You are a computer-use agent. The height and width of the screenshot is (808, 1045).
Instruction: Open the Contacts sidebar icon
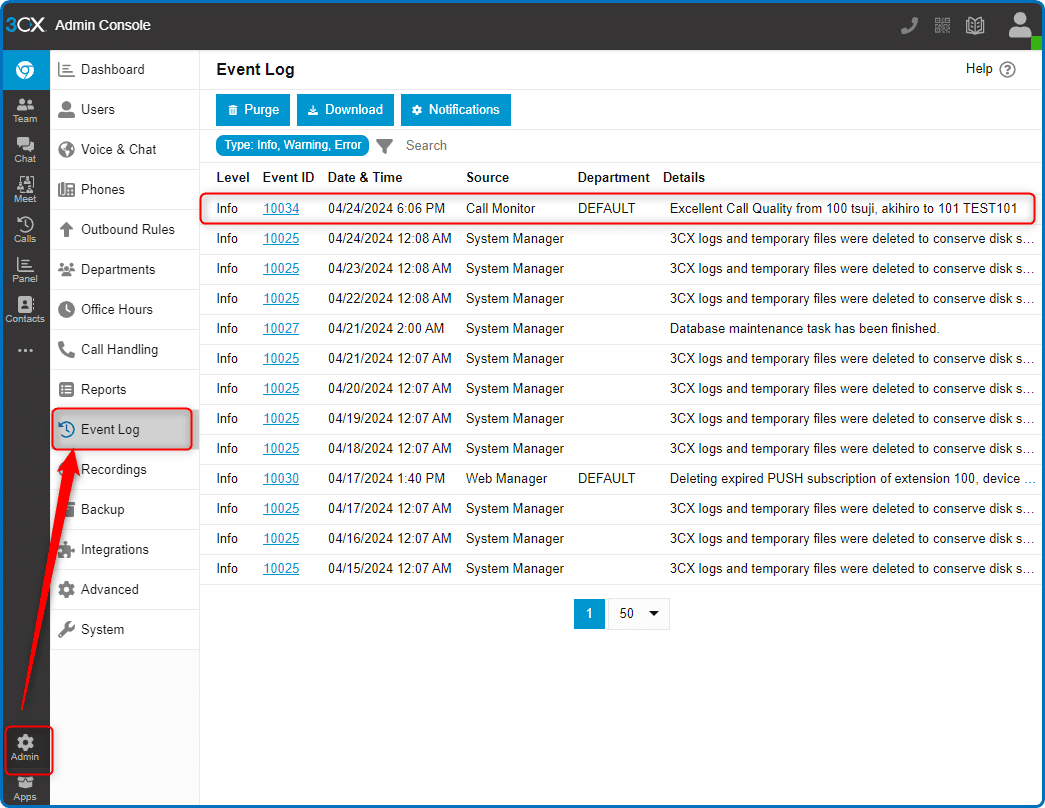25,310
